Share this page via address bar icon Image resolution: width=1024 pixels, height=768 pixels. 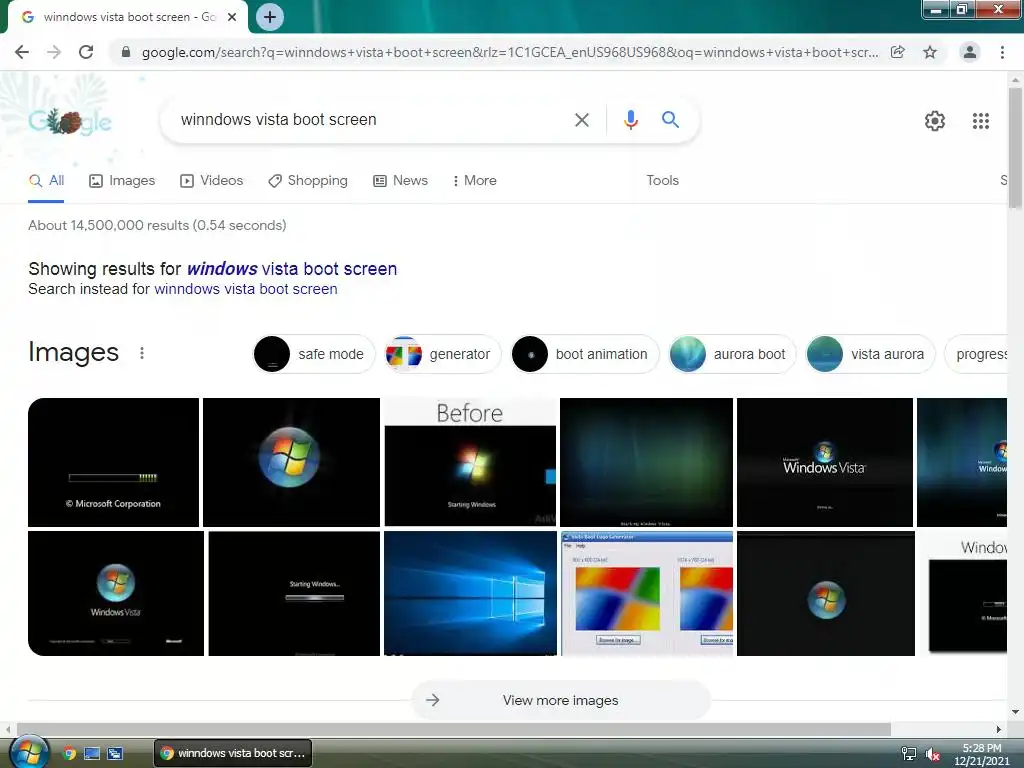[x=898, y=52]
